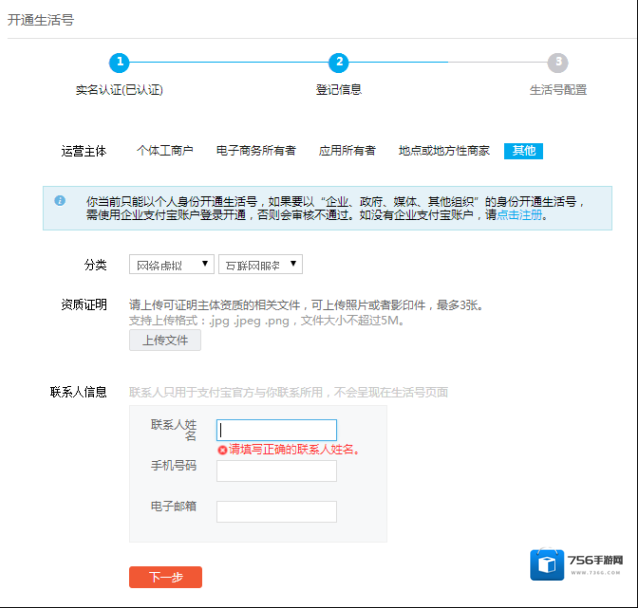This screenshot has width=638, height=608.
Task: Select 个体工商户 as operating entity
Action: pyautogui.click(x=165, y=151)
